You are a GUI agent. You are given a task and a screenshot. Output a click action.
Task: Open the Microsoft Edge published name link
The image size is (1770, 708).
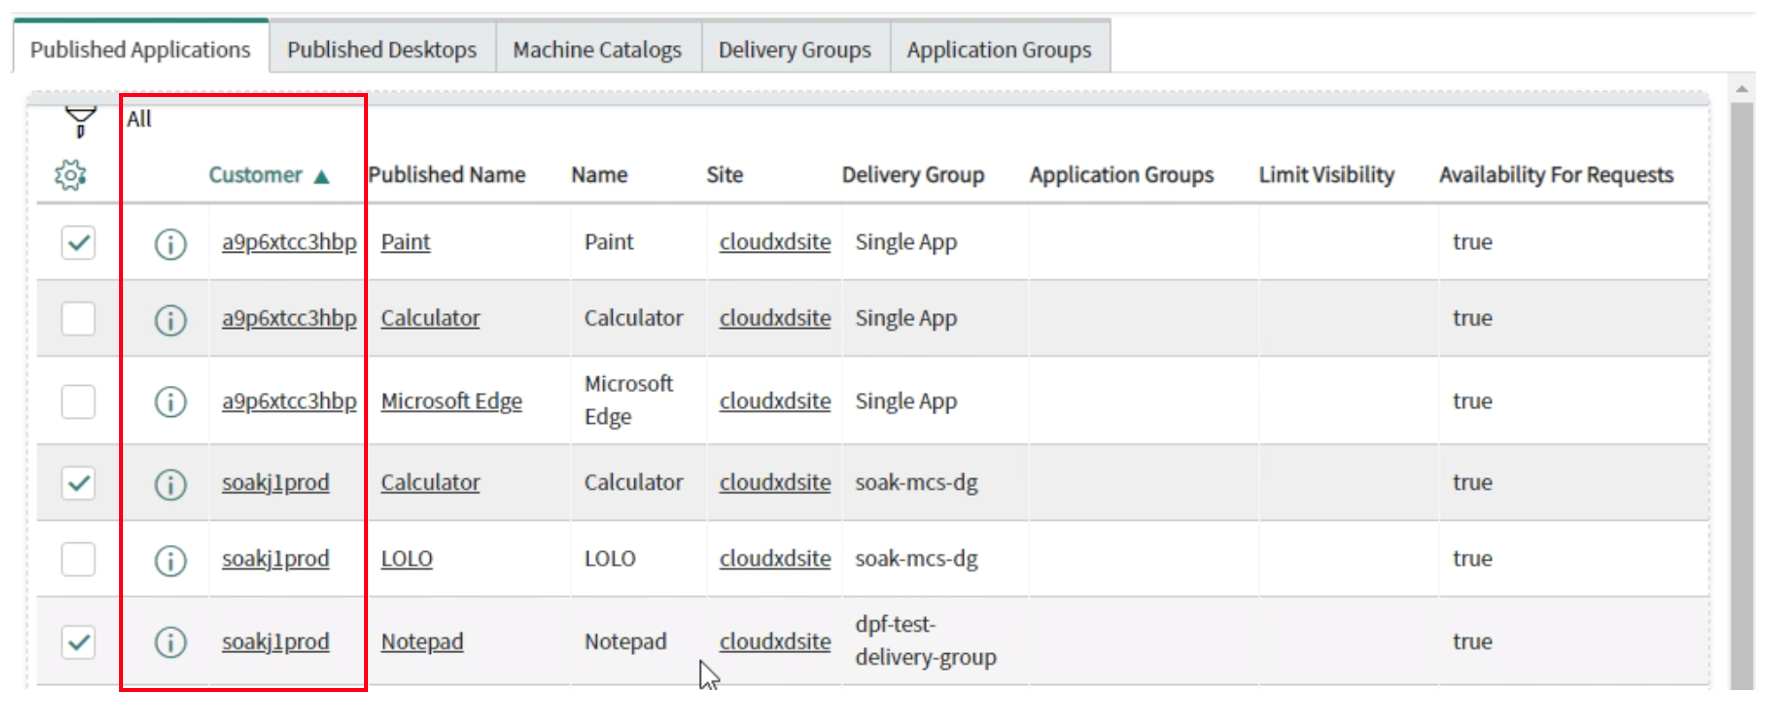[x=451, y=401]
